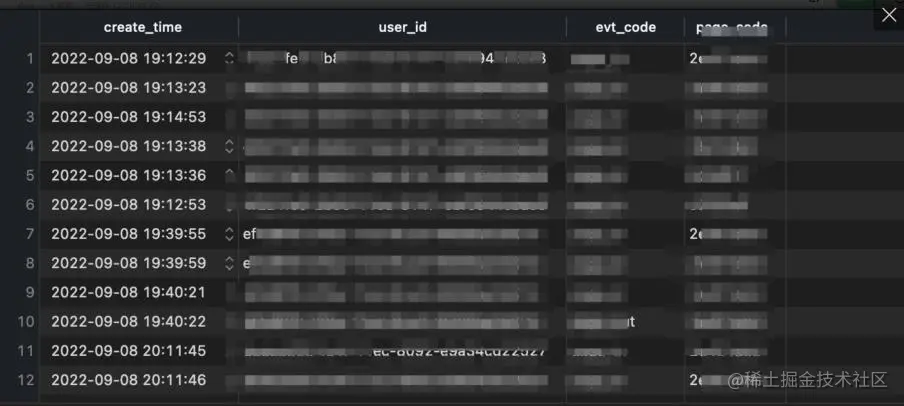Screen dimensions: 904x406
Task: Highlight row number 7
Action: click(30, 234)
